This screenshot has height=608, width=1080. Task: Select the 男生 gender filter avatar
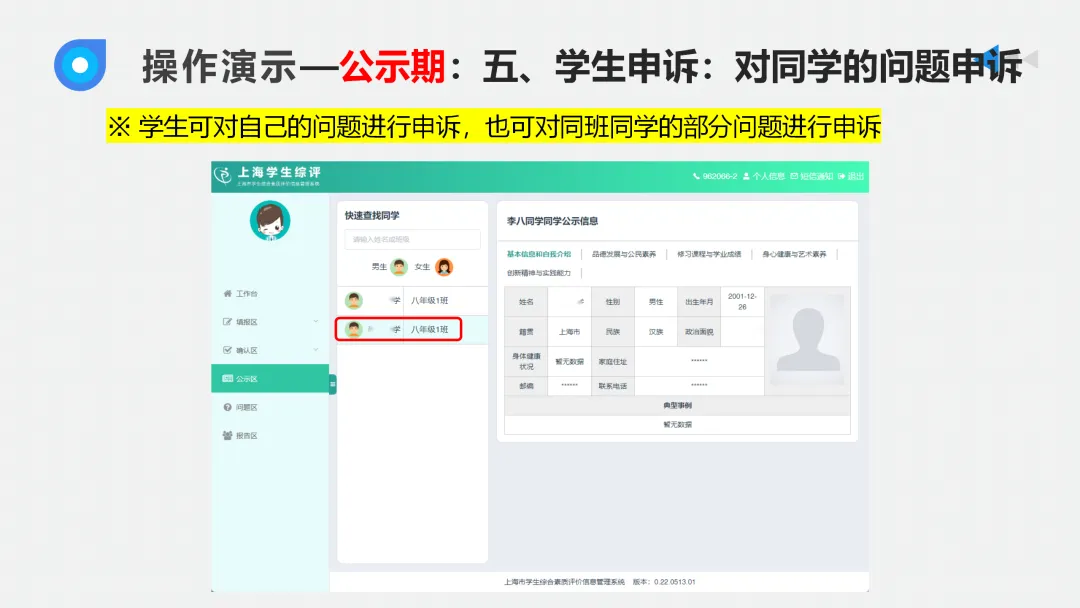pyautogui.click(x=398, y=267)
